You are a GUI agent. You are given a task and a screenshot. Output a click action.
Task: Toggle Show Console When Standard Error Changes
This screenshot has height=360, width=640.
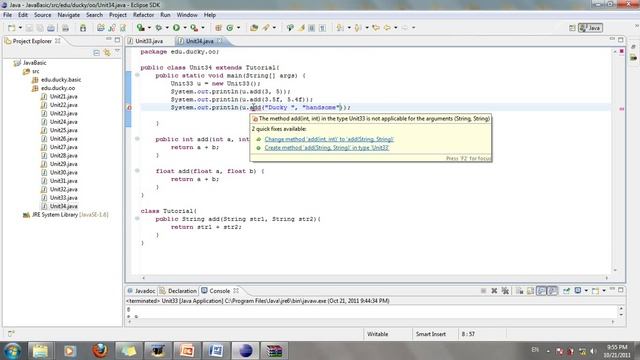pos(553,291)
